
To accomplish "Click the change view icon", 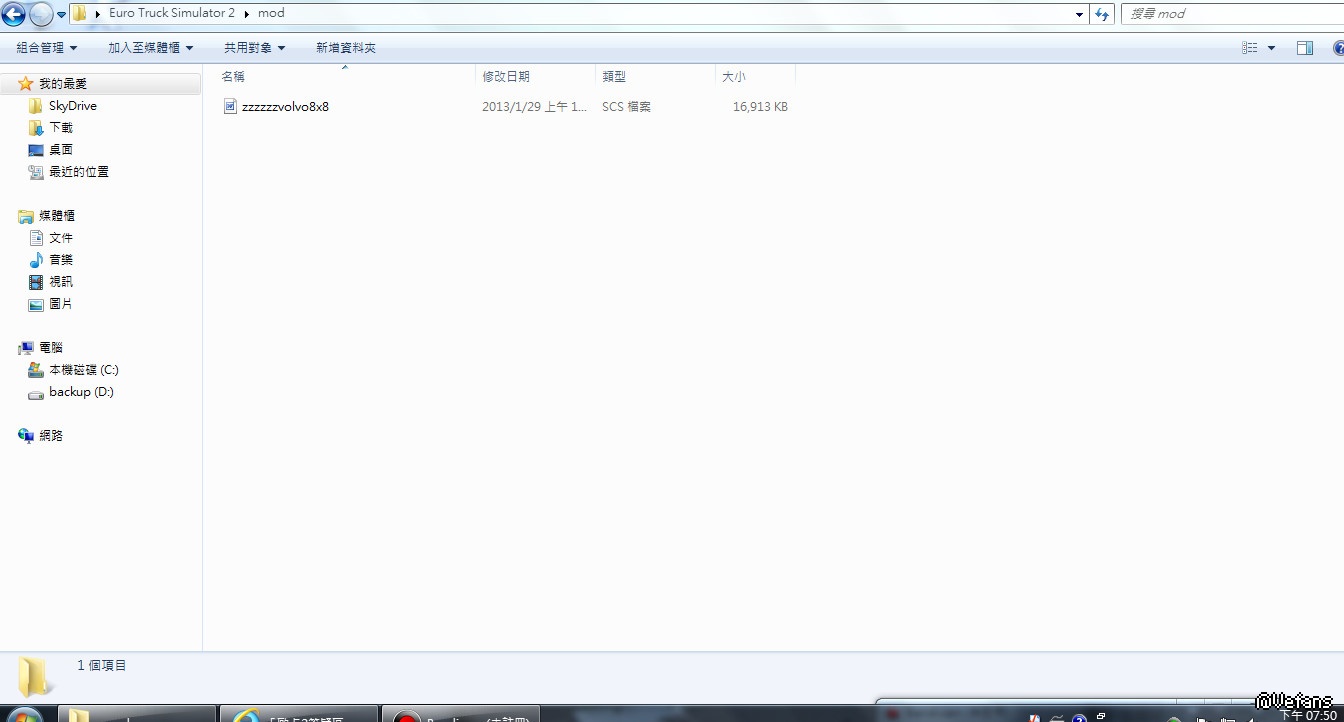I will coord(1249,48).
